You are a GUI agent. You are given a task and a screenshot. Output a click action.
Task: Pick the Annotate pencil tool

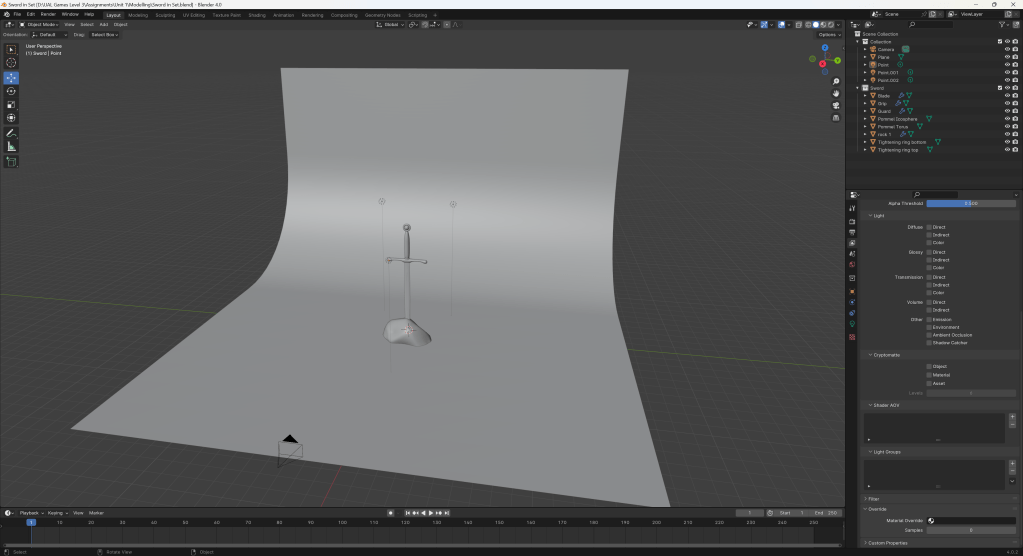point(12,132)
